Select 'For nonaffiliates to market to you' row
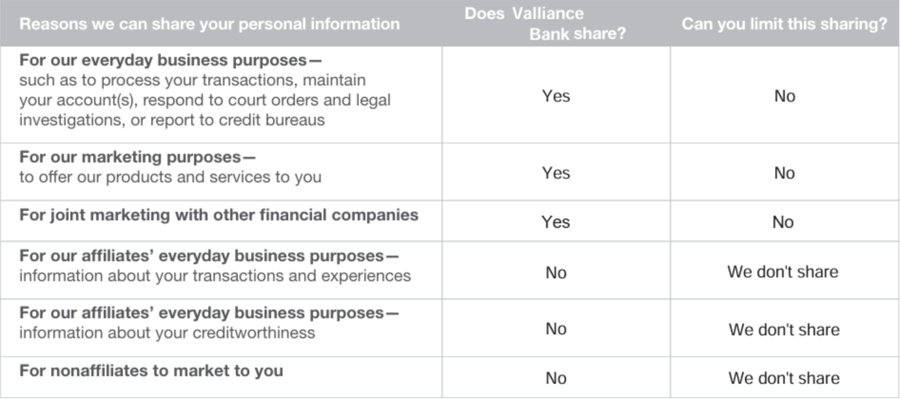 (152, 370)
